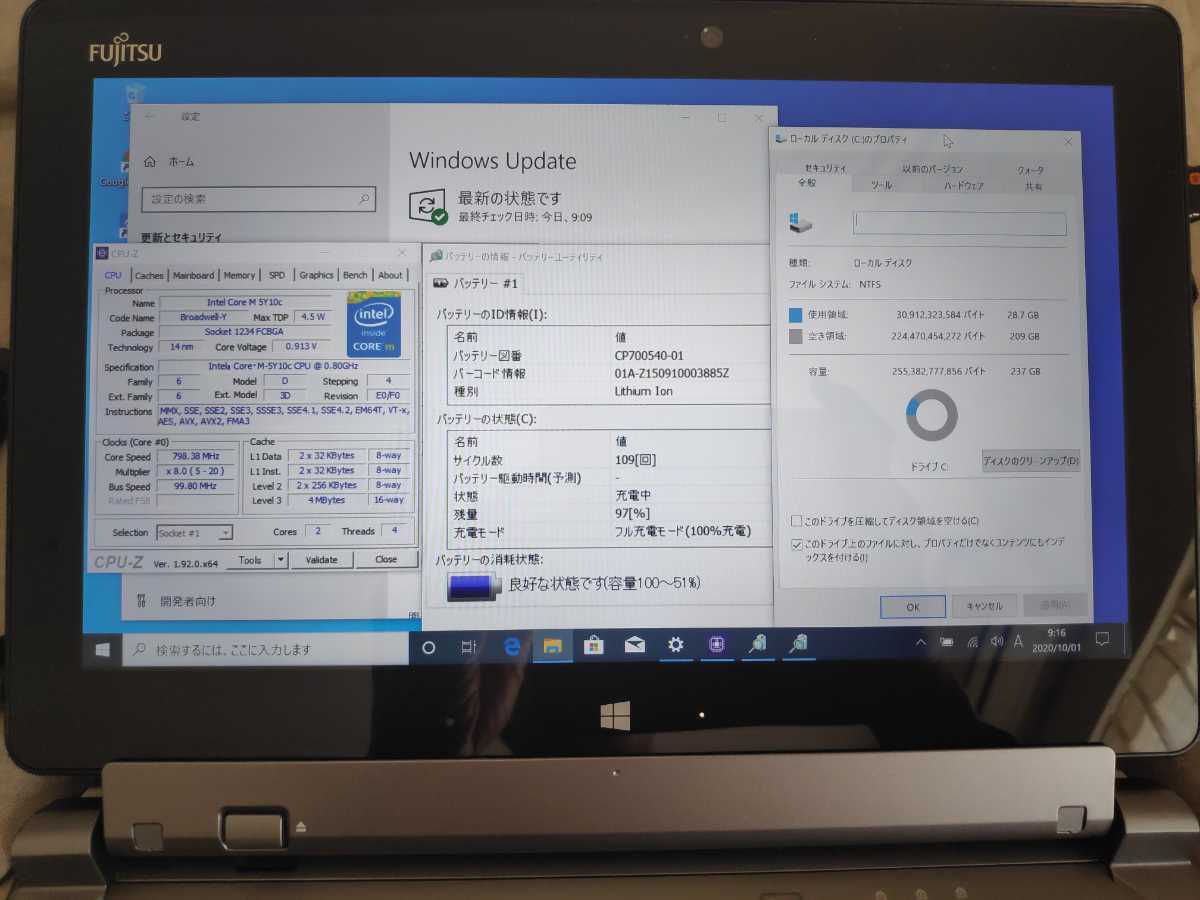Click the 設定の検索 search field
Image resolution: width=1200 pixels, height=900 pixels.
pos(259,198)
